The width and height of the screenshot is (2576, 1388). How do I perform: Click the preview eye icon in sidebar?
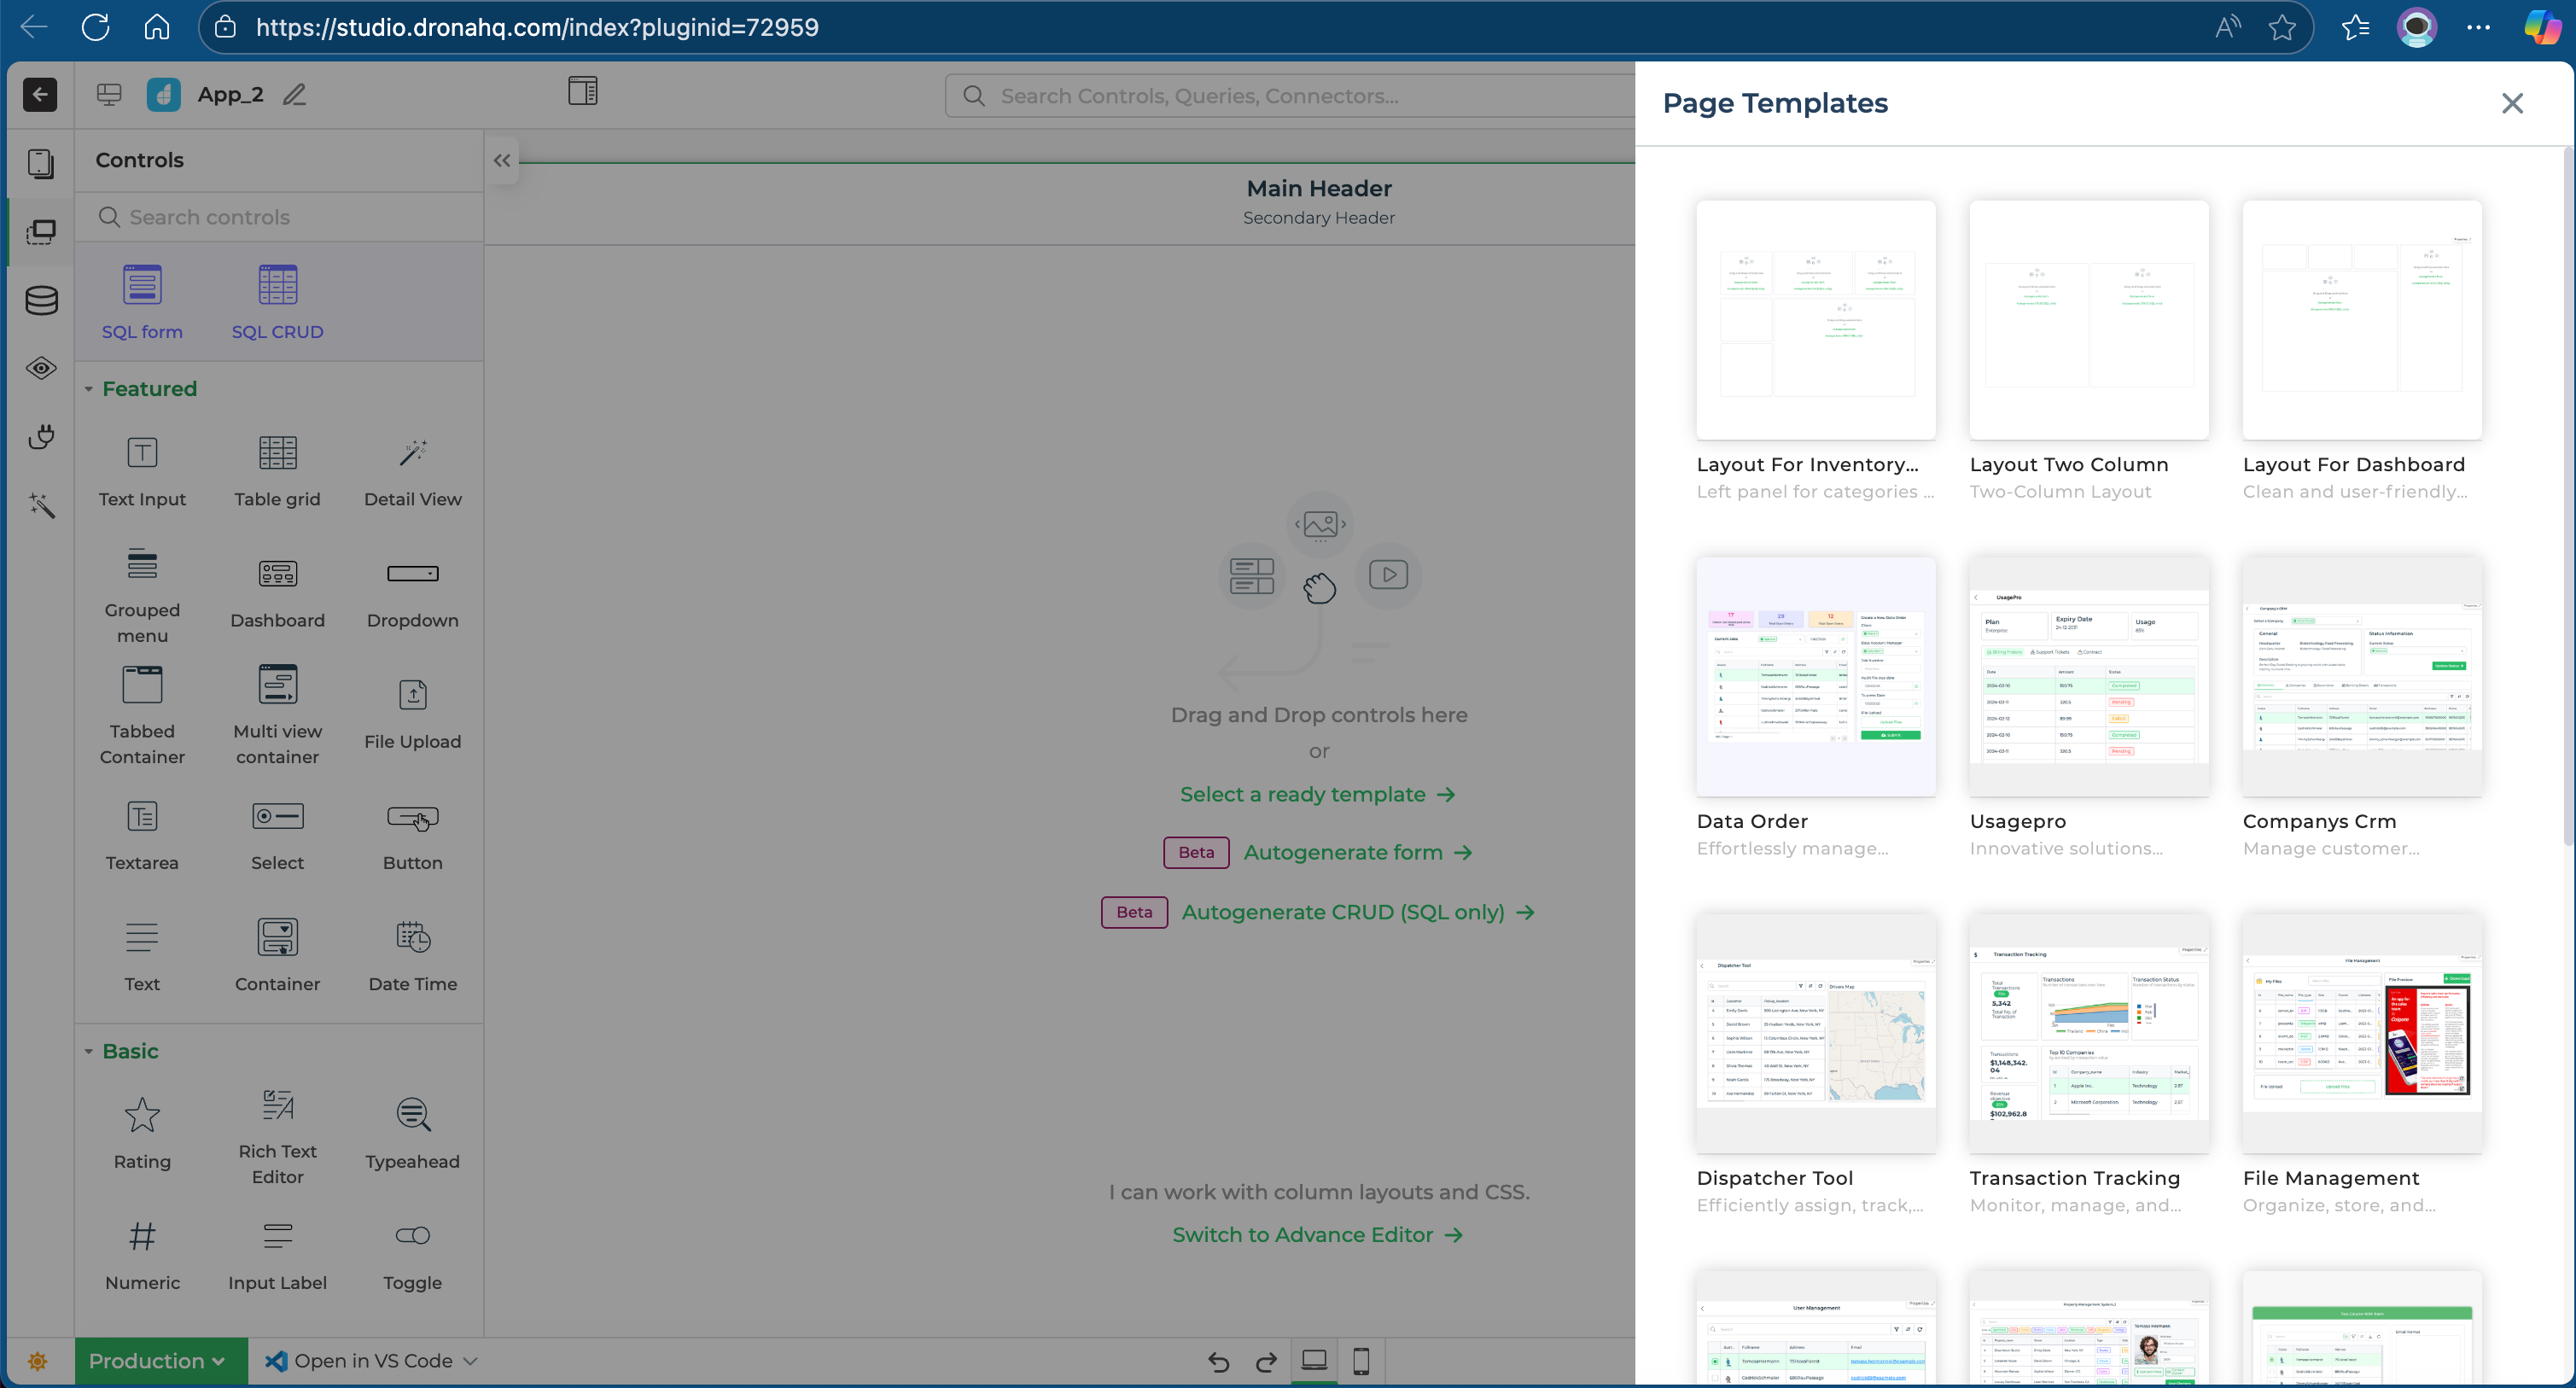(x=41, y=368)
